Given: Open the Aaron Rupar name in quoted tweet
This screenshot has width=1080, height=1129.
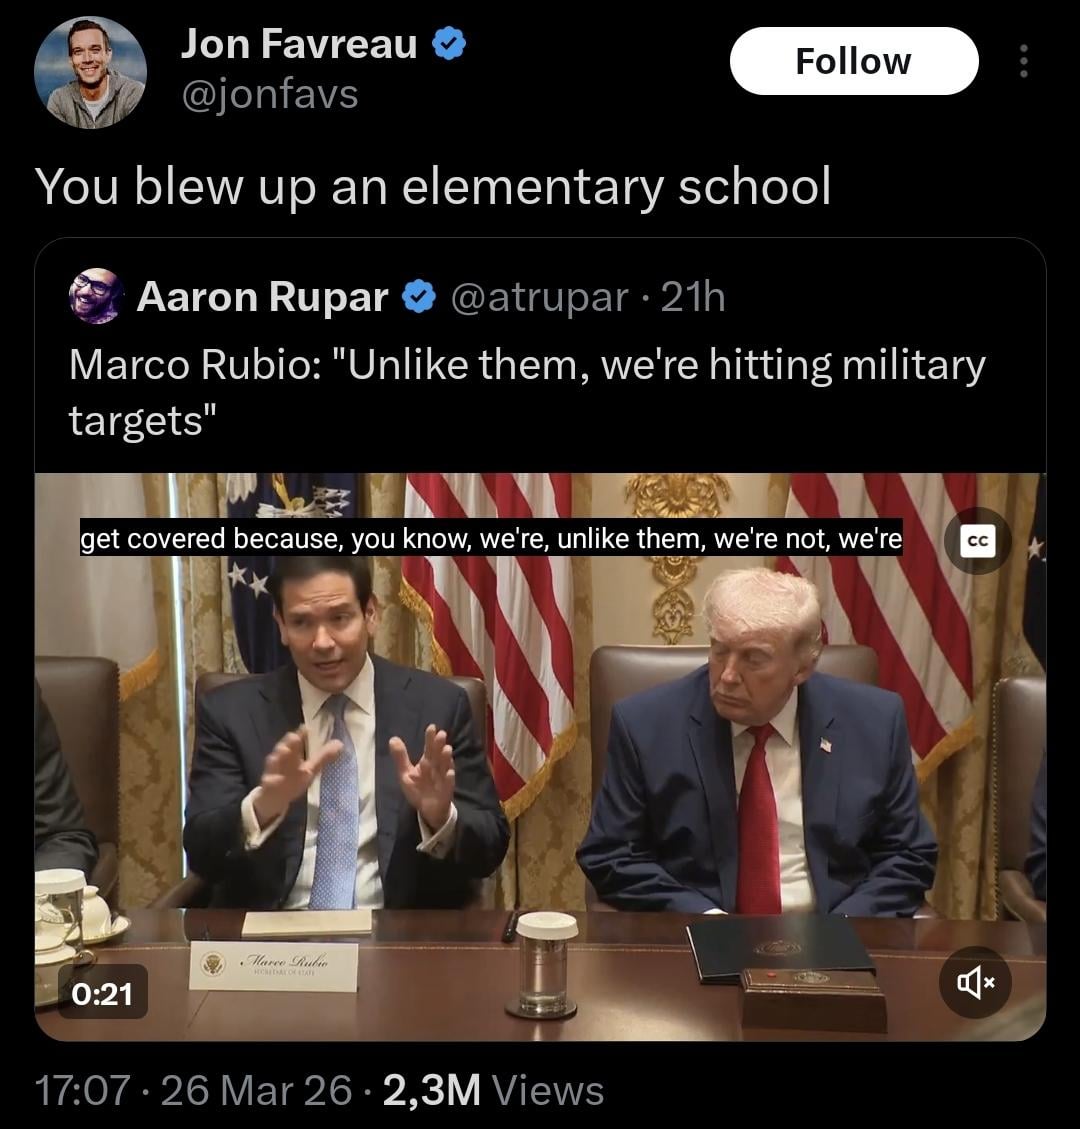Looking at the screenshot, I should (x=262, y=297).
